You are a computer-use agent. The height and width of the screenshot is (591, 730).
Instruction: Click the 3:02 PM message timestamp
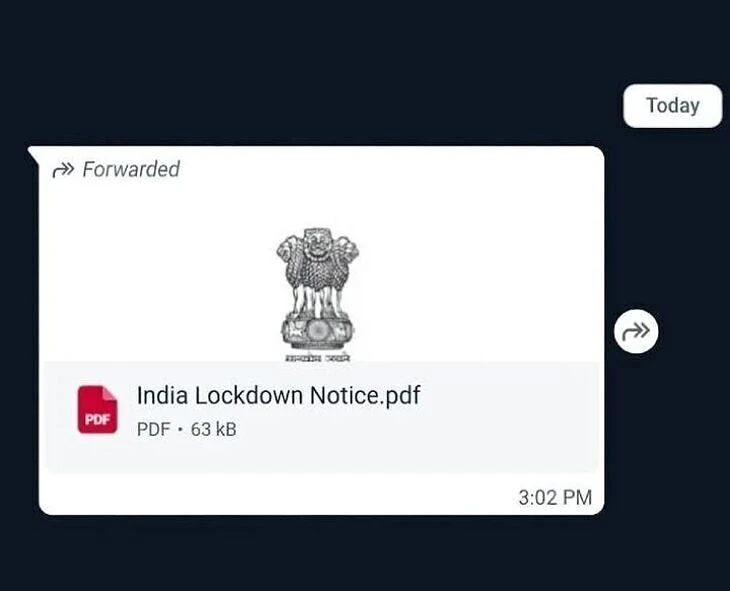pos(555,497)
